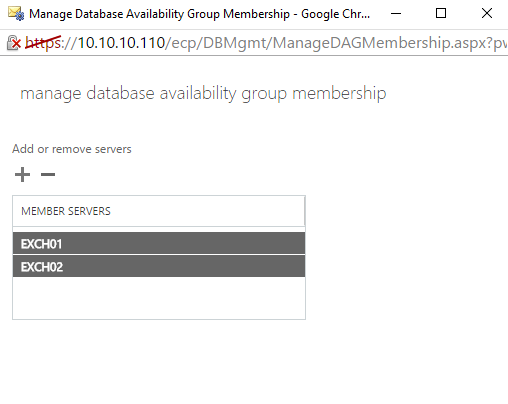Click the 'manage database availability group membership' heading

click(203, 93)
